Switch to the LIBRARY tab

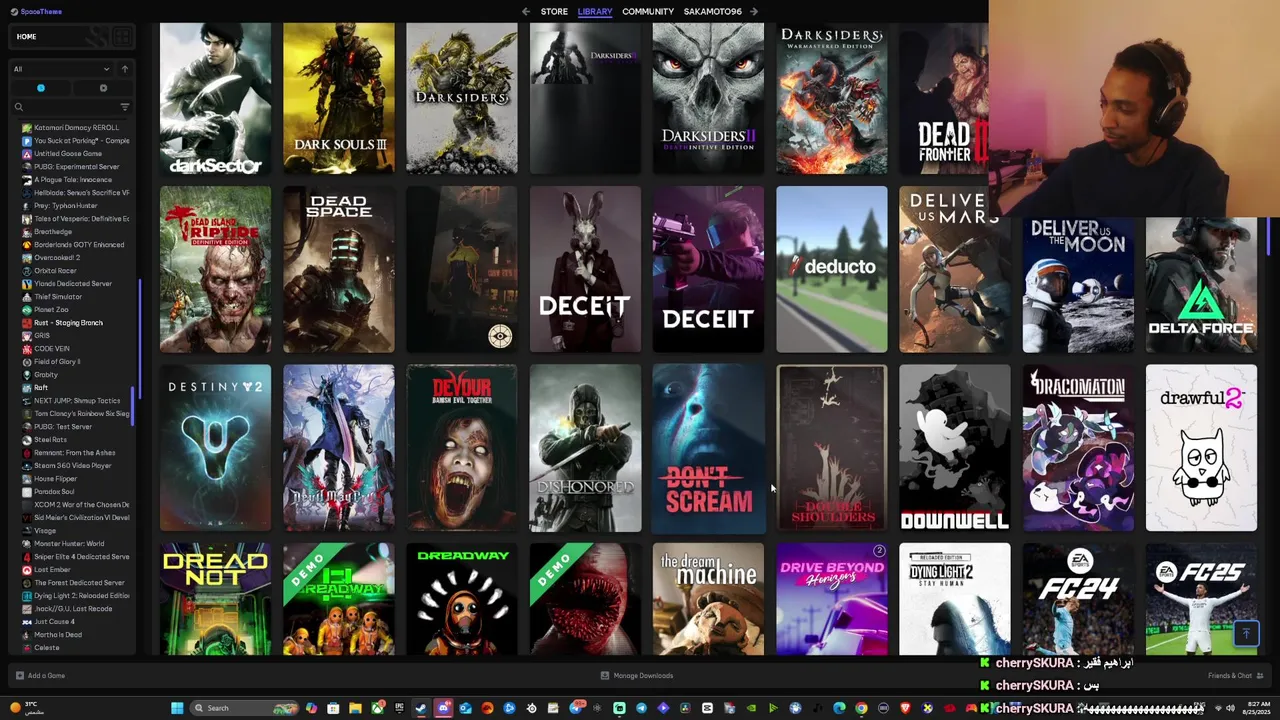pos(595,11)
